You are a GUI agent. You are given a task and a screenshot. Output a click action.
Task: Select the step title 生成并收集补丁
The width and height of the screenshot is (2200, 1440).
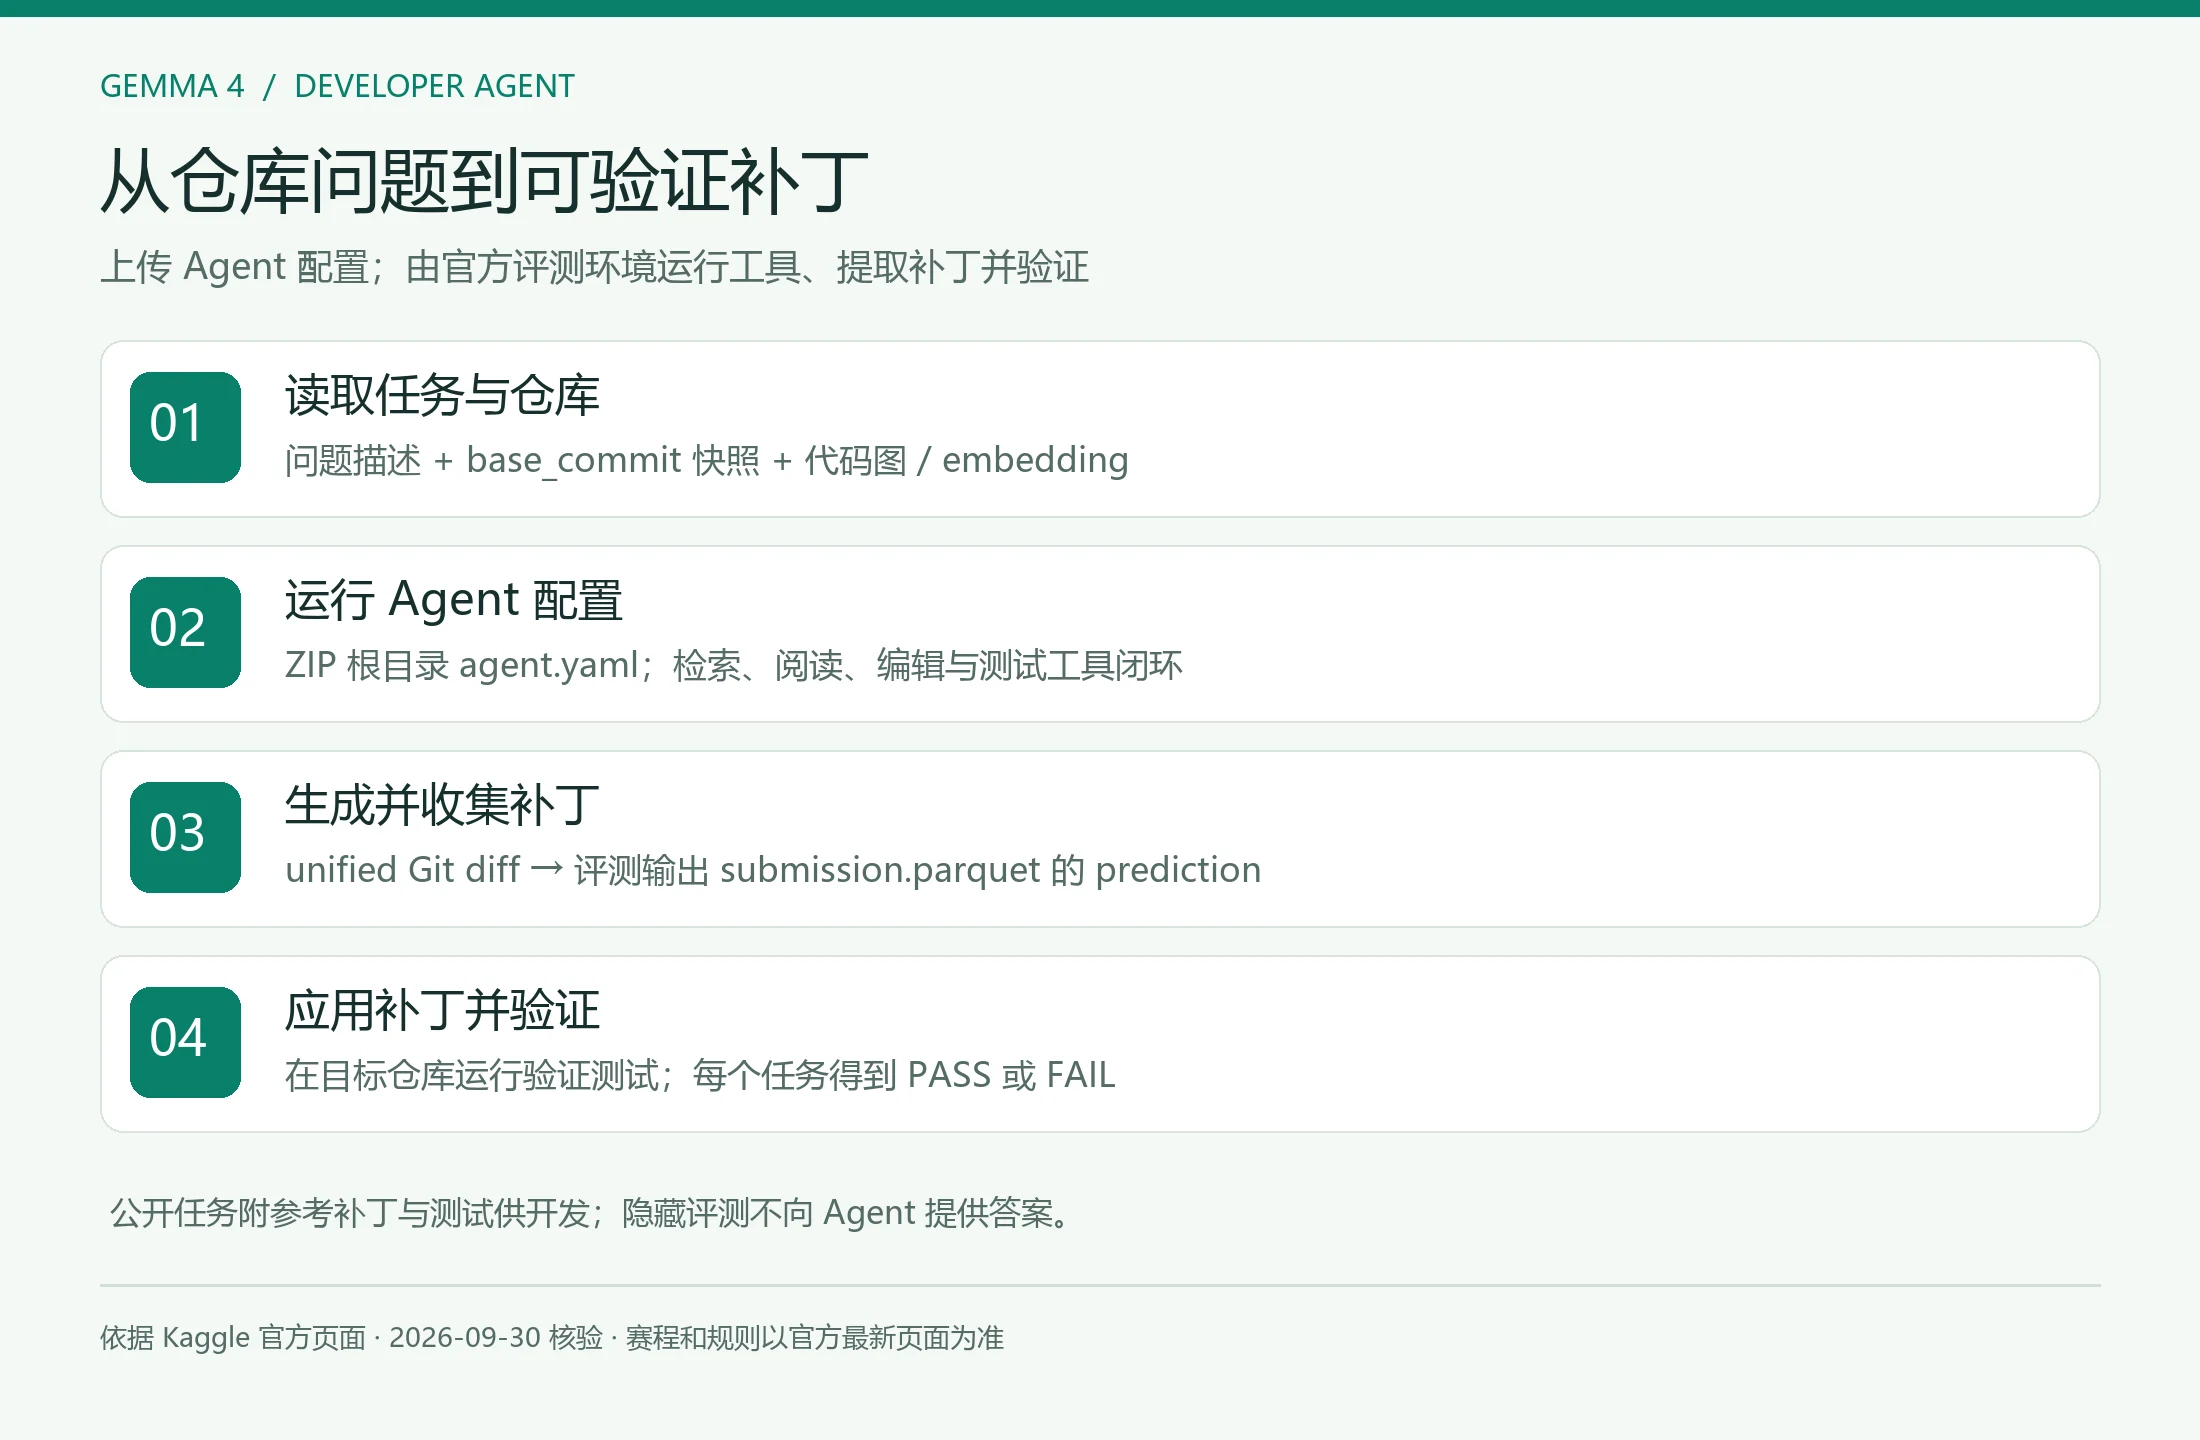pos(442,805)
